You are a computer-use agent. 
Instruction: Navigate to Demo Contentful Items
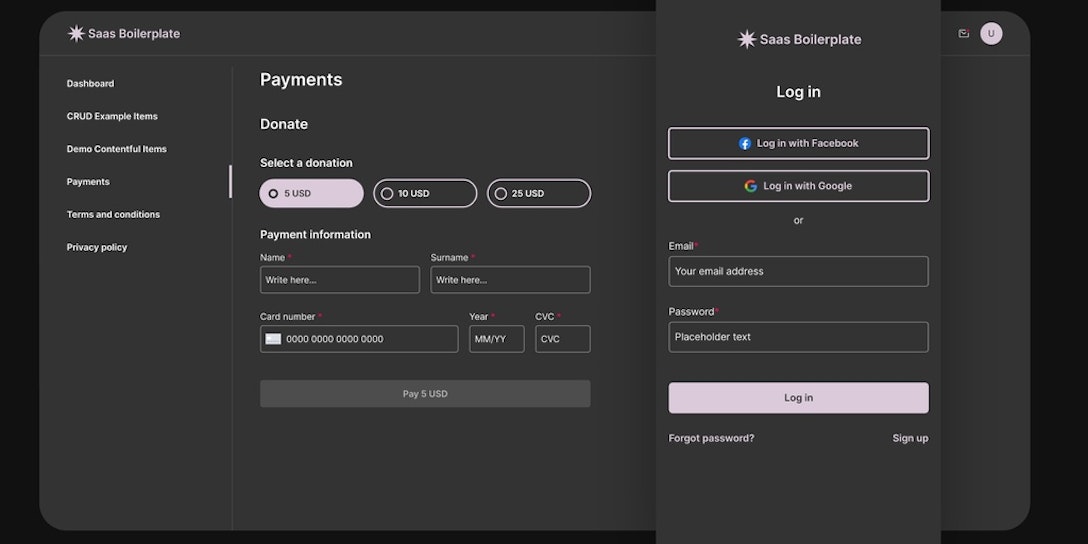click(x=116, y=149)
